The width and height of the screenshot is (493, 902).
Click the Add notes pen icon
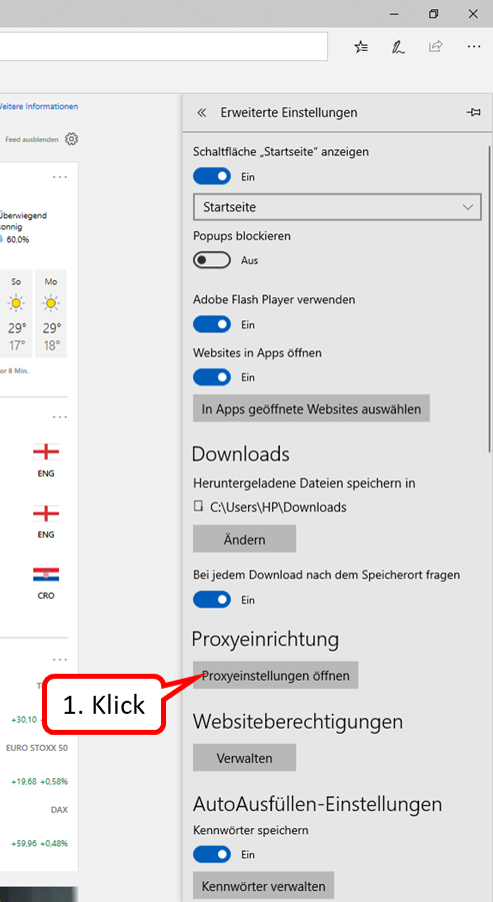click(x=398, y=47)
